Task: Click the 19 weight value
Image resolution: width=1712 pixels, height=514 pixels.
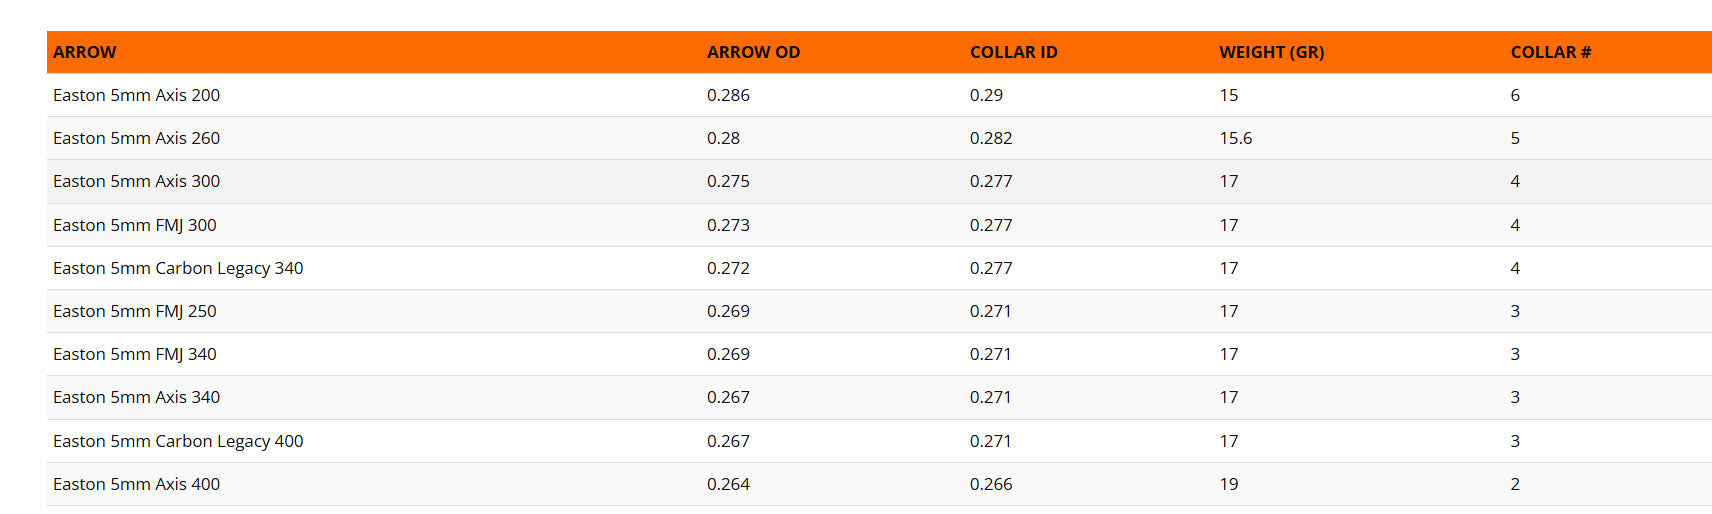Action: click(1229, 484)
